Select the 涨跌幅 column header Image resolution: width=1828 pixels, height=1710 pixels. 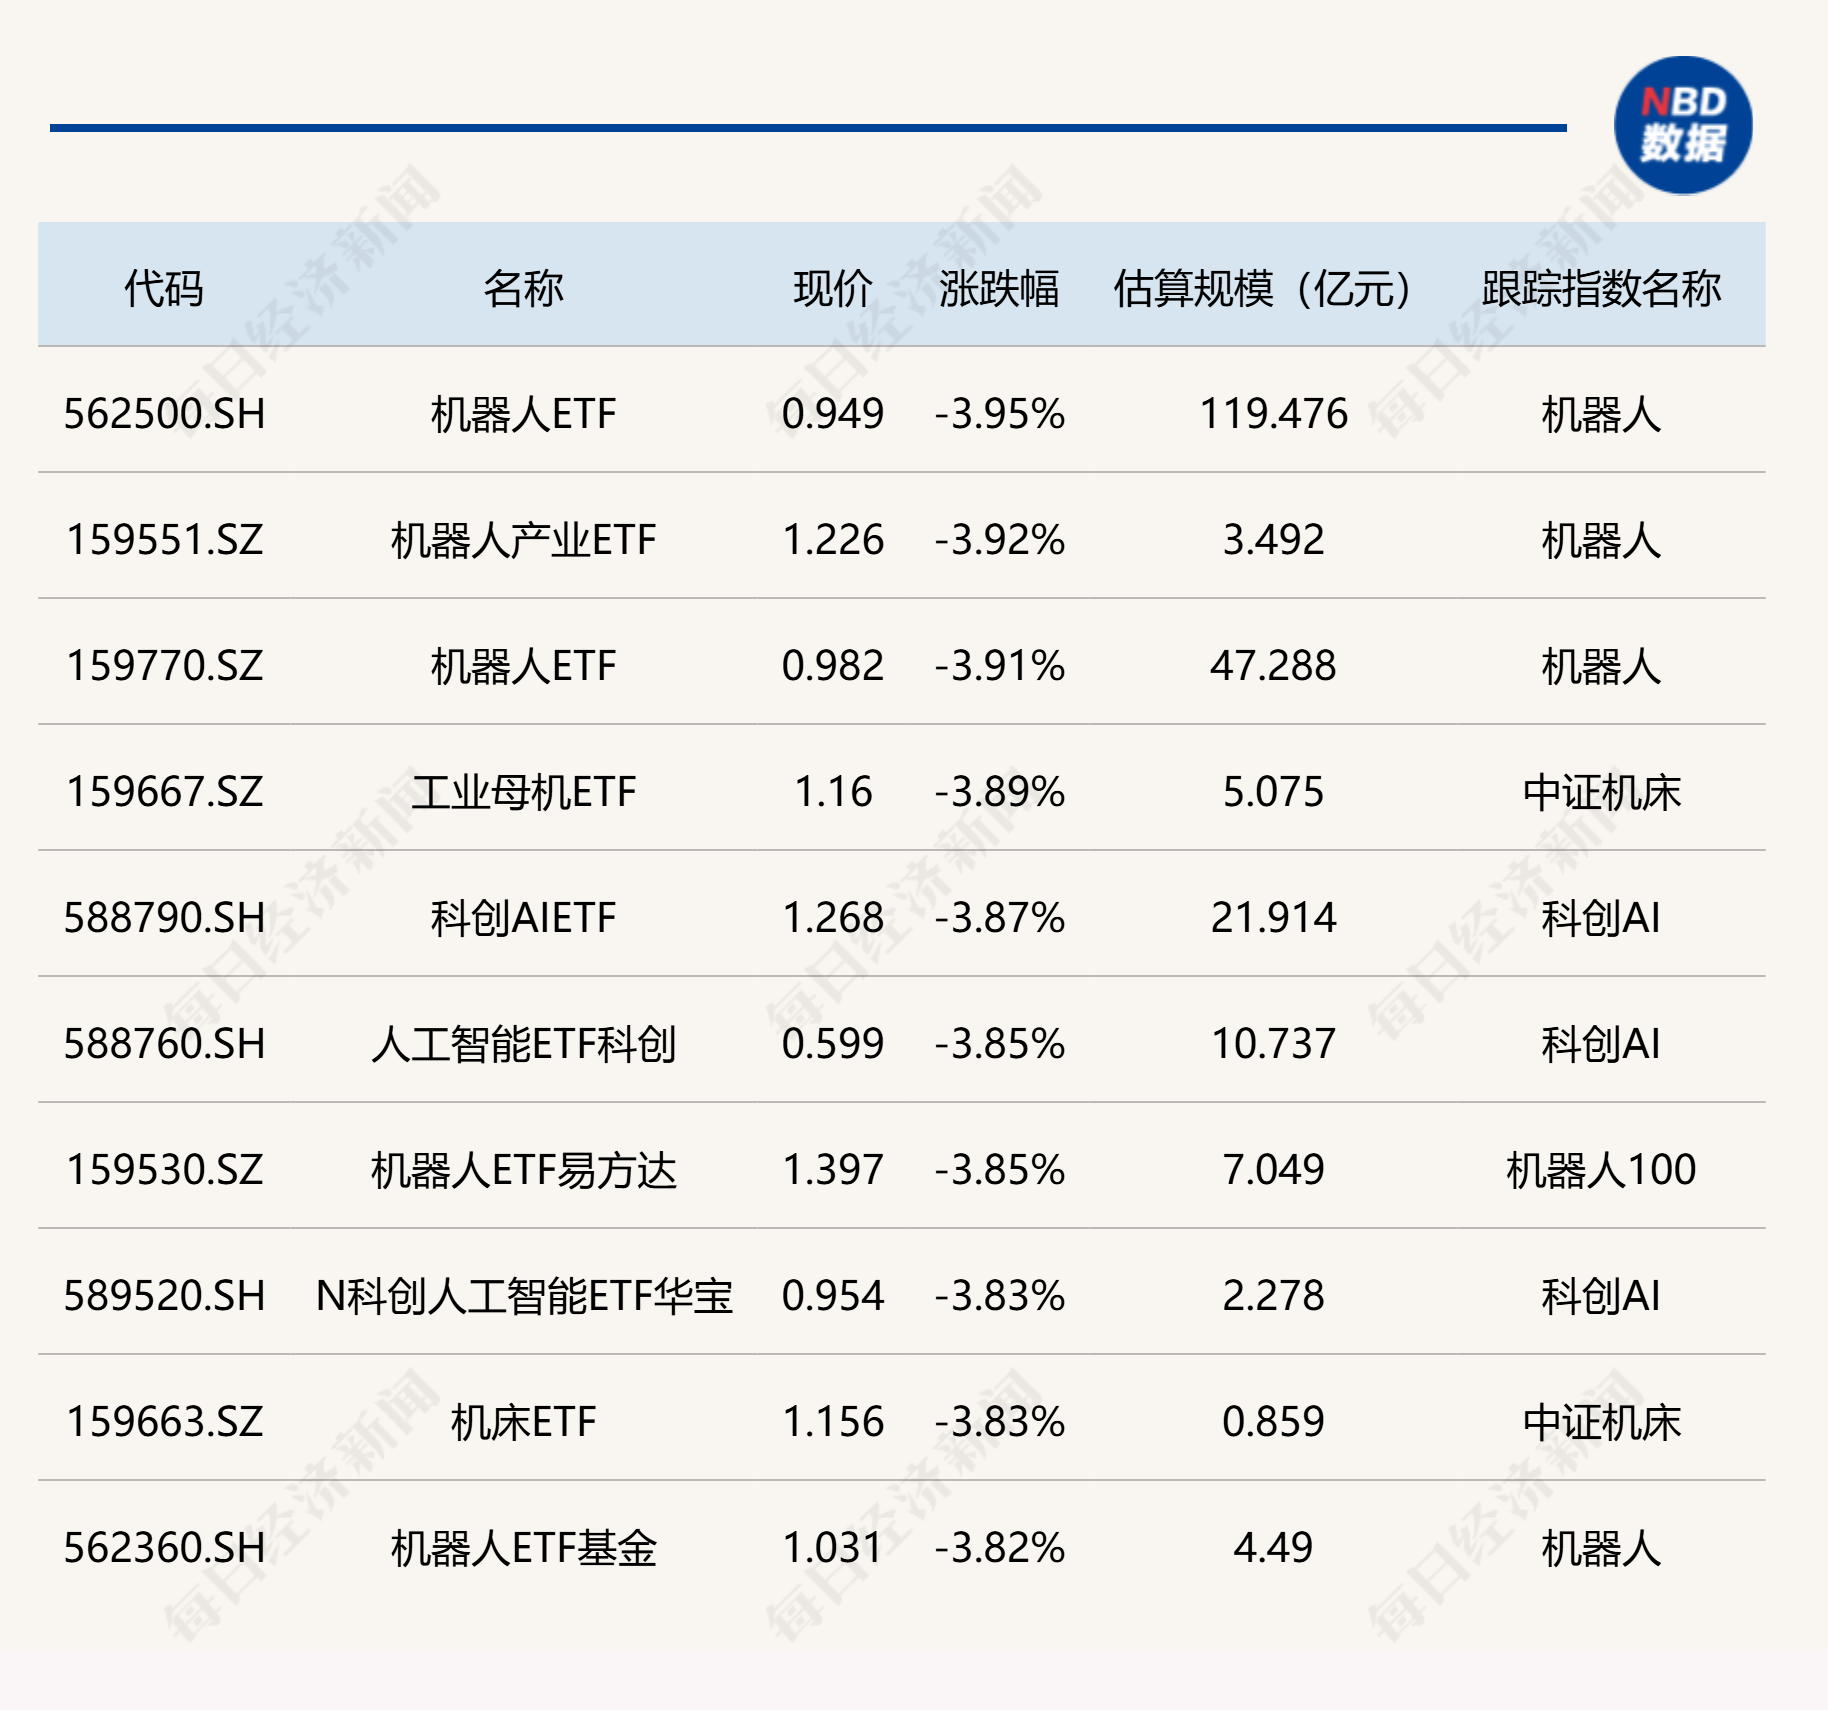pyautogui.click(x=999, y=289)
